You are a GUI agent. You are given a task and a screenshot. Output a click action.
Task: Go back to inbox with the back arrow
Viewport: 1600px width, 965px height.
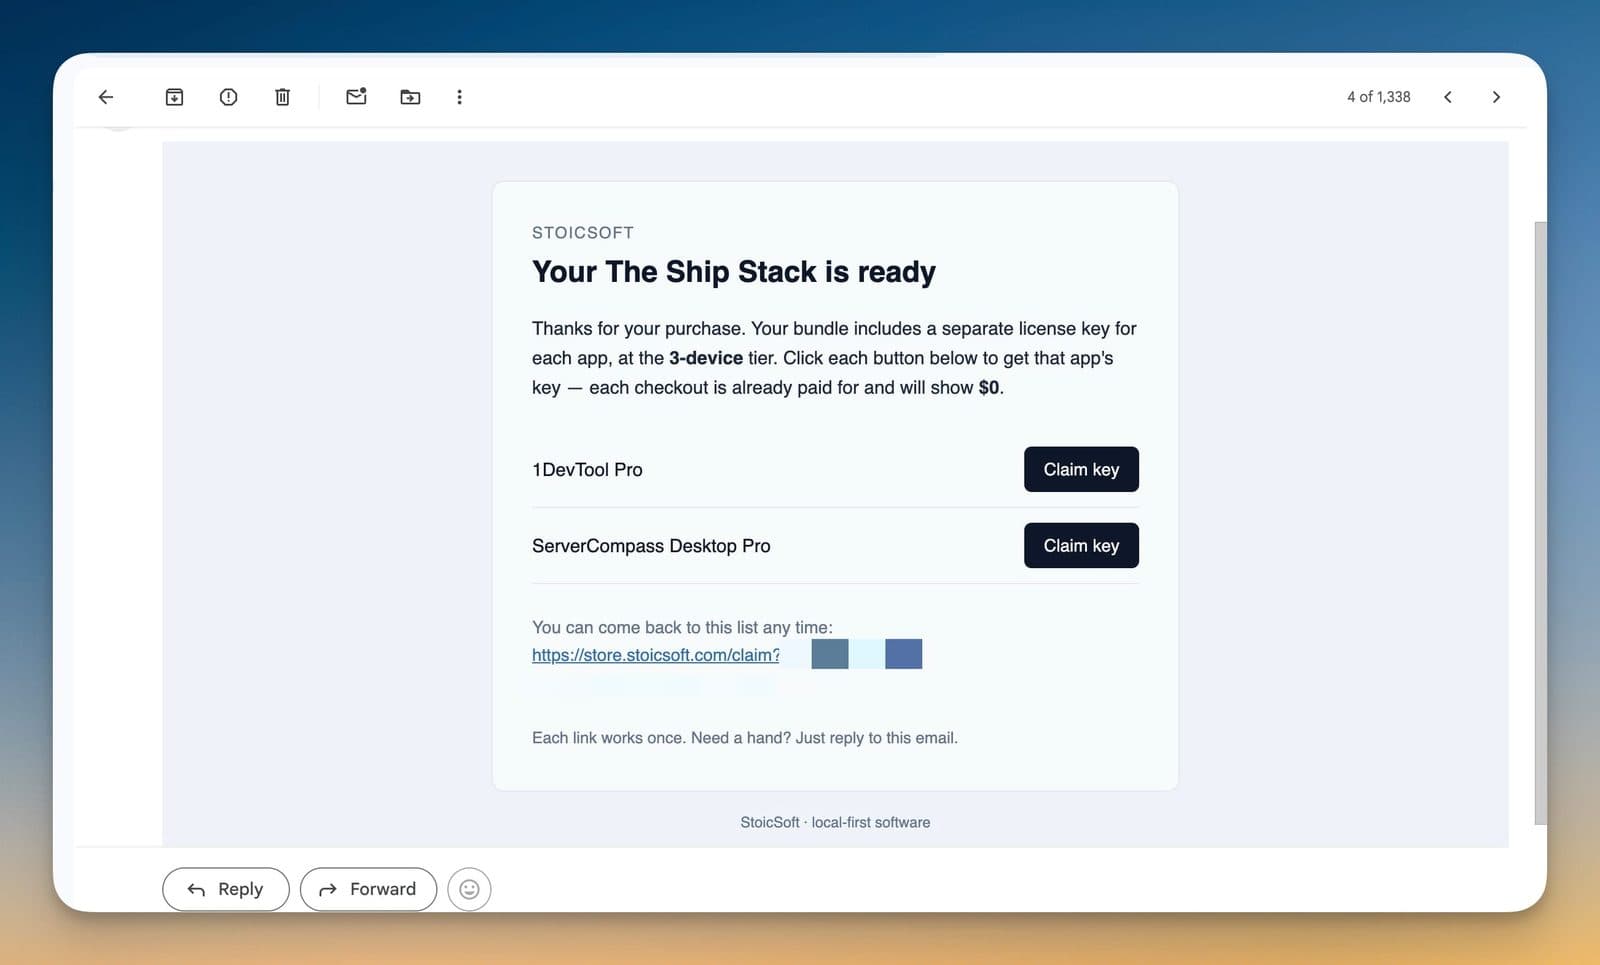coord(106,97)
